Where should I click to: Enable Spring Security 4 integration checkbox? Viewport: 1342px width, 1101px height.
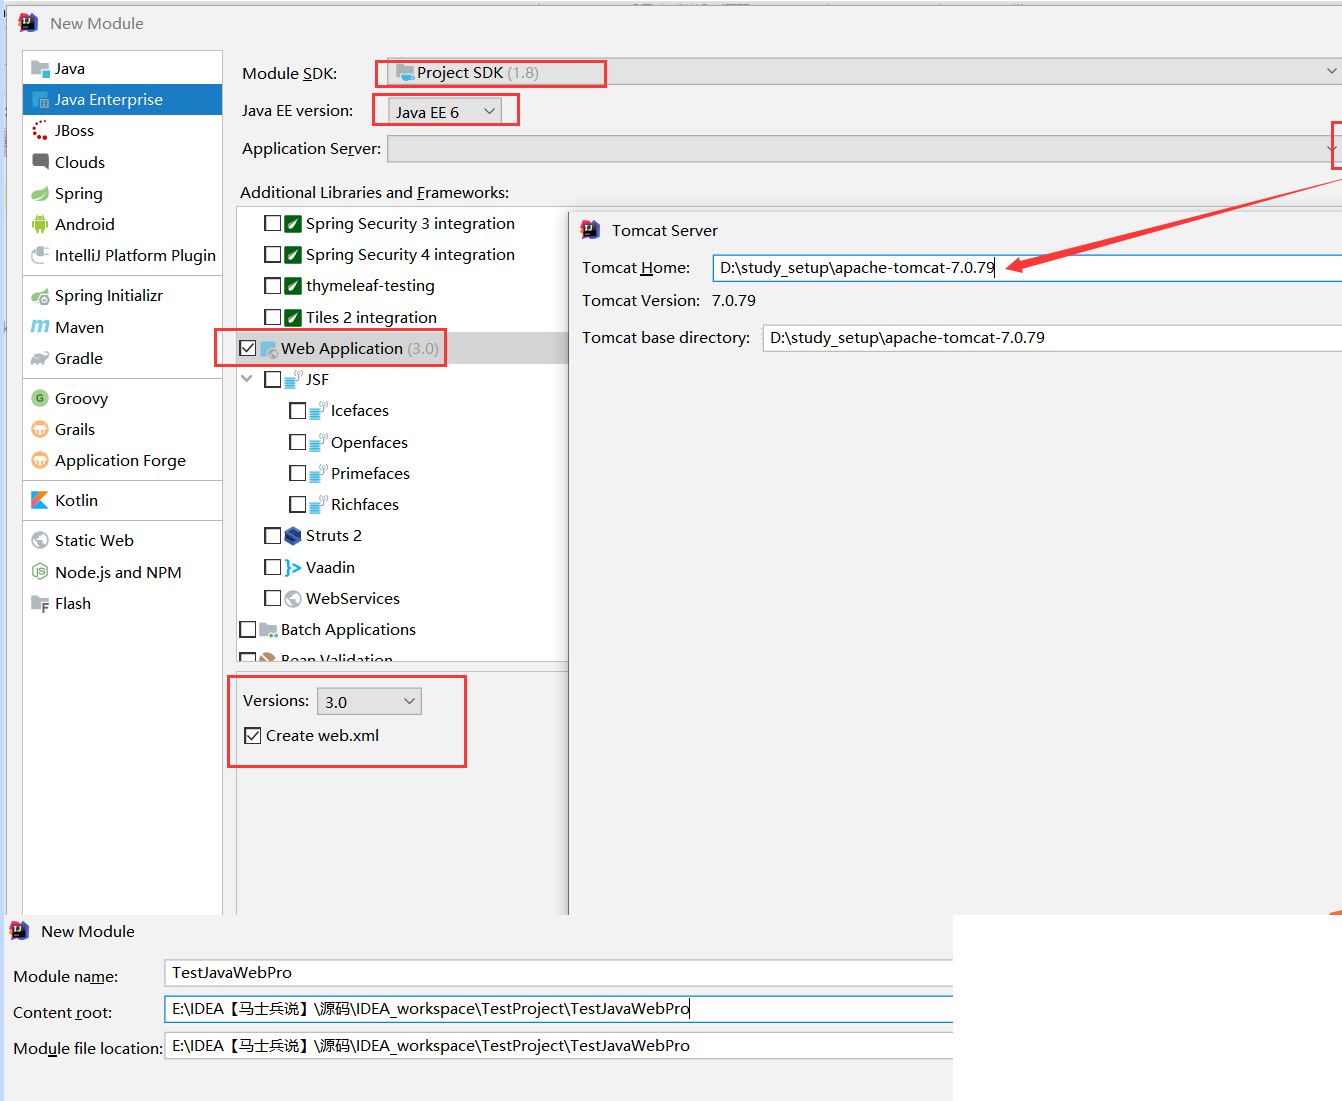coord(272,254)
